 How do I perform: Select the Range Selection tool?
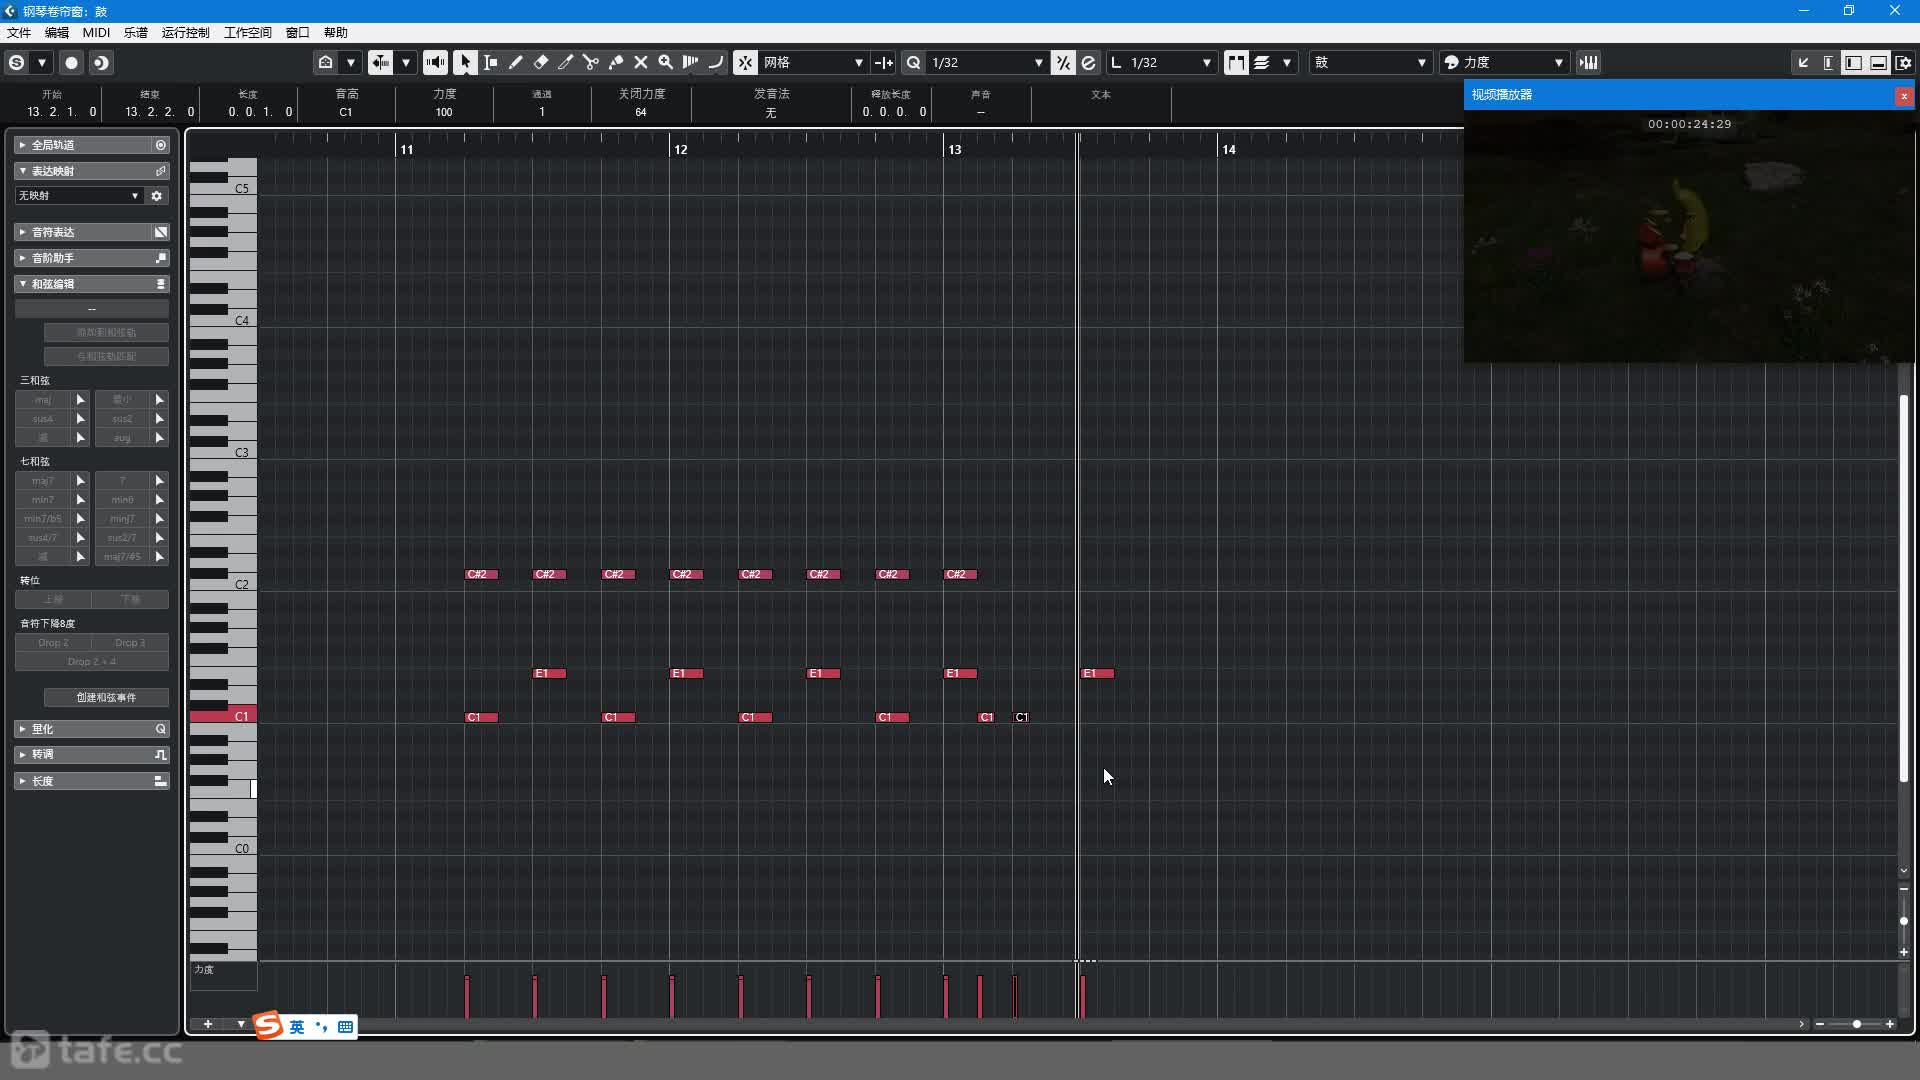[x=491, y=62]
